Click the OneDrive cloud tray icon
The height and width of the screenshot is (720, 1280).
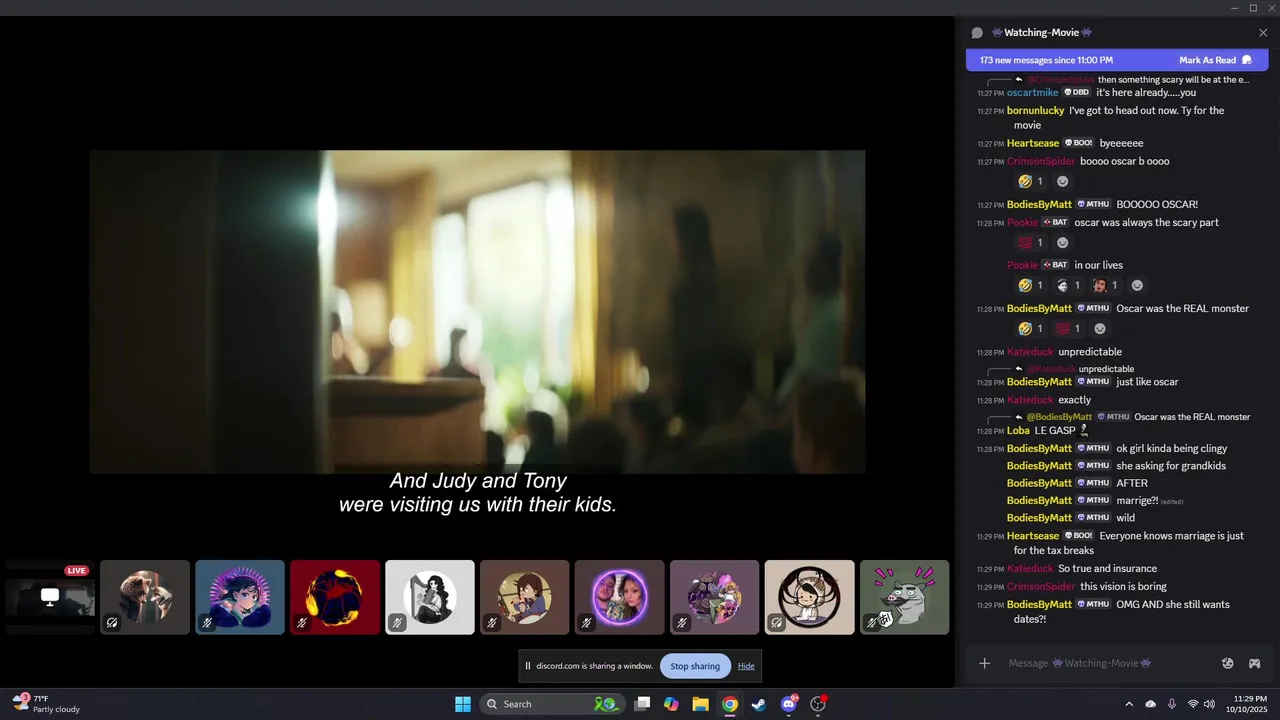(x=1150, y=704)
